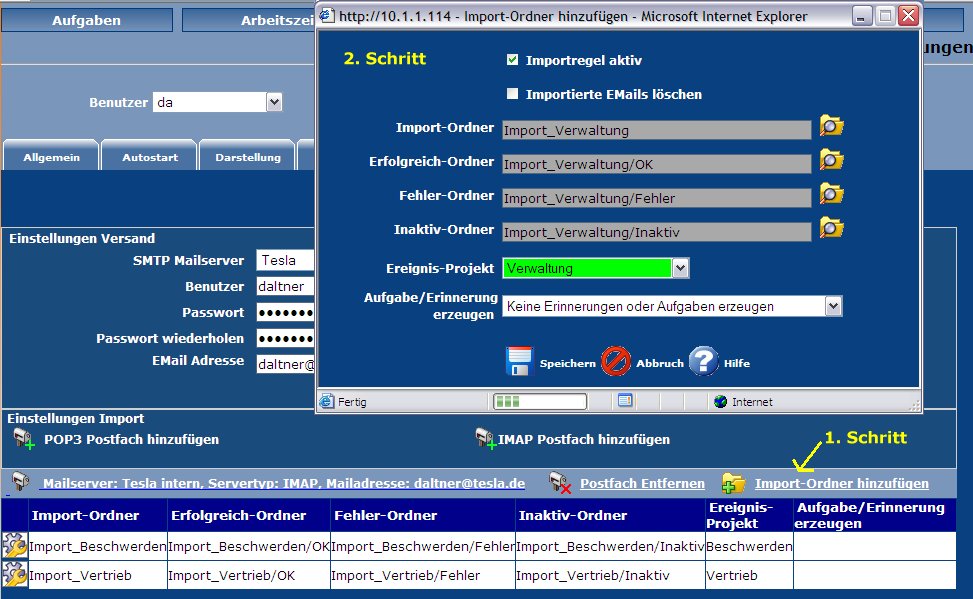Click the browse icon beside Erfolgreich-Ordner field
Viewport: 973px width, 599px height.
point(831,160)
